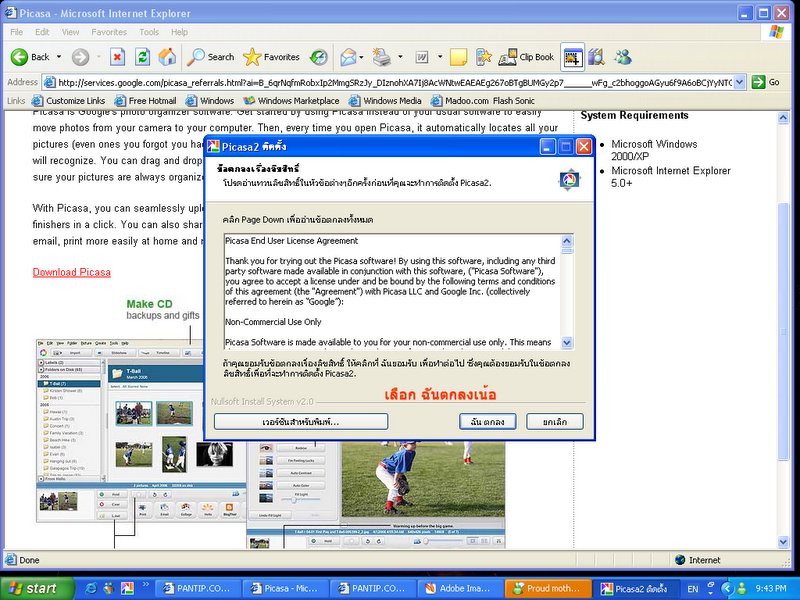Open the Edit menu
The image size is (800, 600).
point(42,32)
